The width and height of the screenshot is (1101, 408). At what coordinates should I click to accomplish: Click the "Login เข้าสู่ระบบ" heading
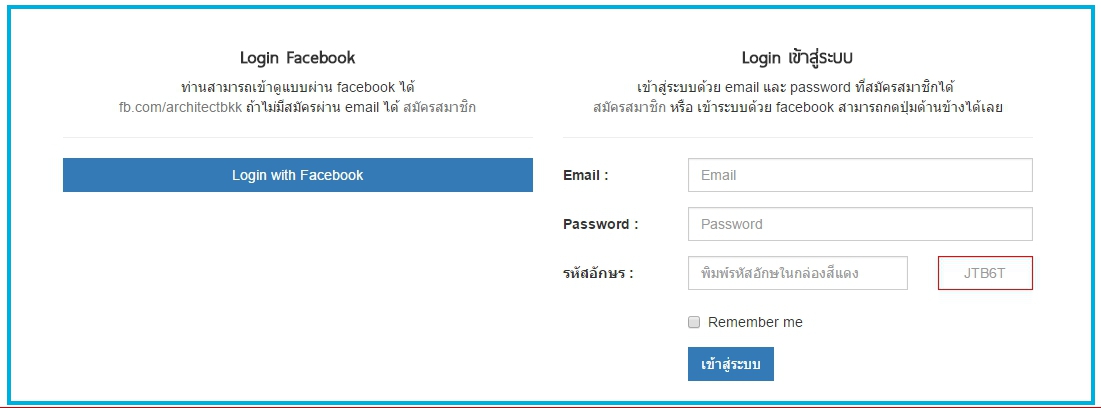[797, 58]
